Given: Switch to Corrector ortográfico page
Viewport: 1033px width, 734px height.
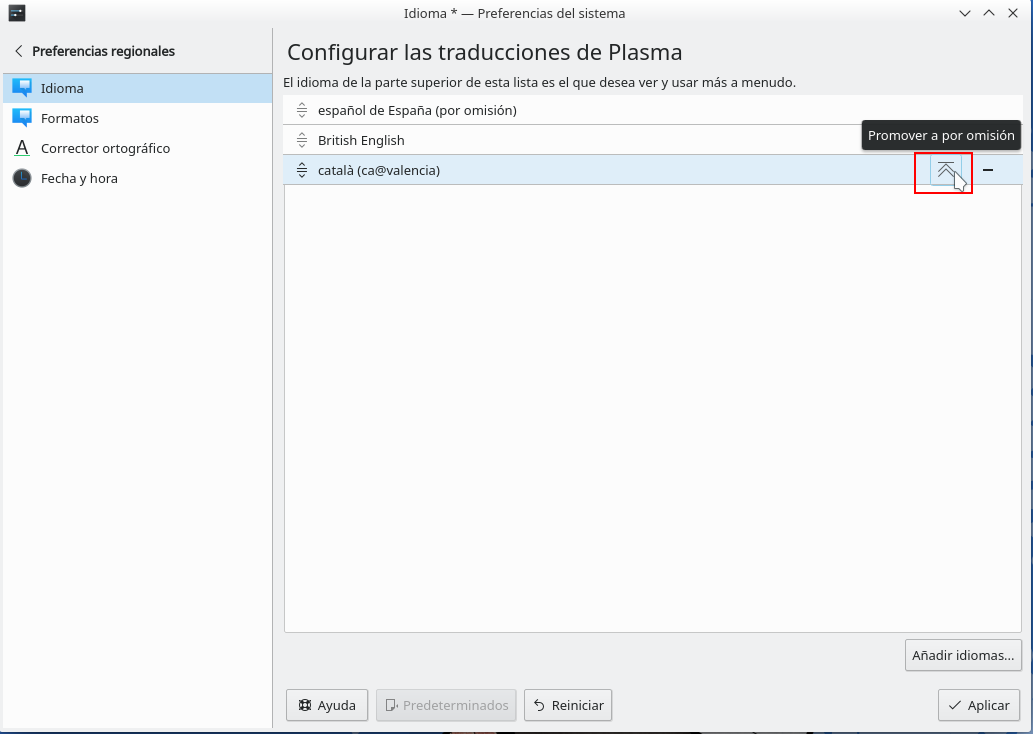Looking at the screenshot, I should pyautogui.click(x=105, y=148).
